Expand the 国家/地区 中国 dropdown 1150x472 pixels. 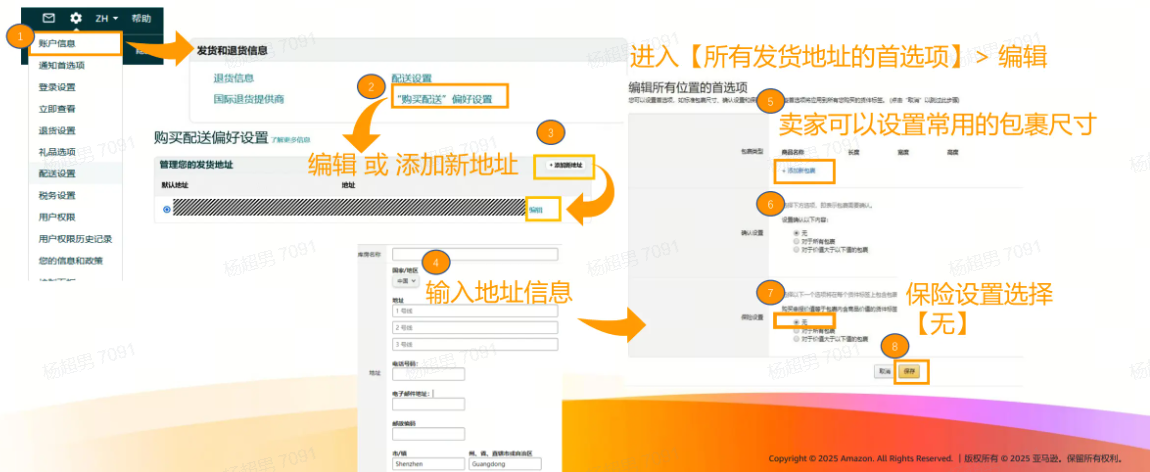pos(406,281)
